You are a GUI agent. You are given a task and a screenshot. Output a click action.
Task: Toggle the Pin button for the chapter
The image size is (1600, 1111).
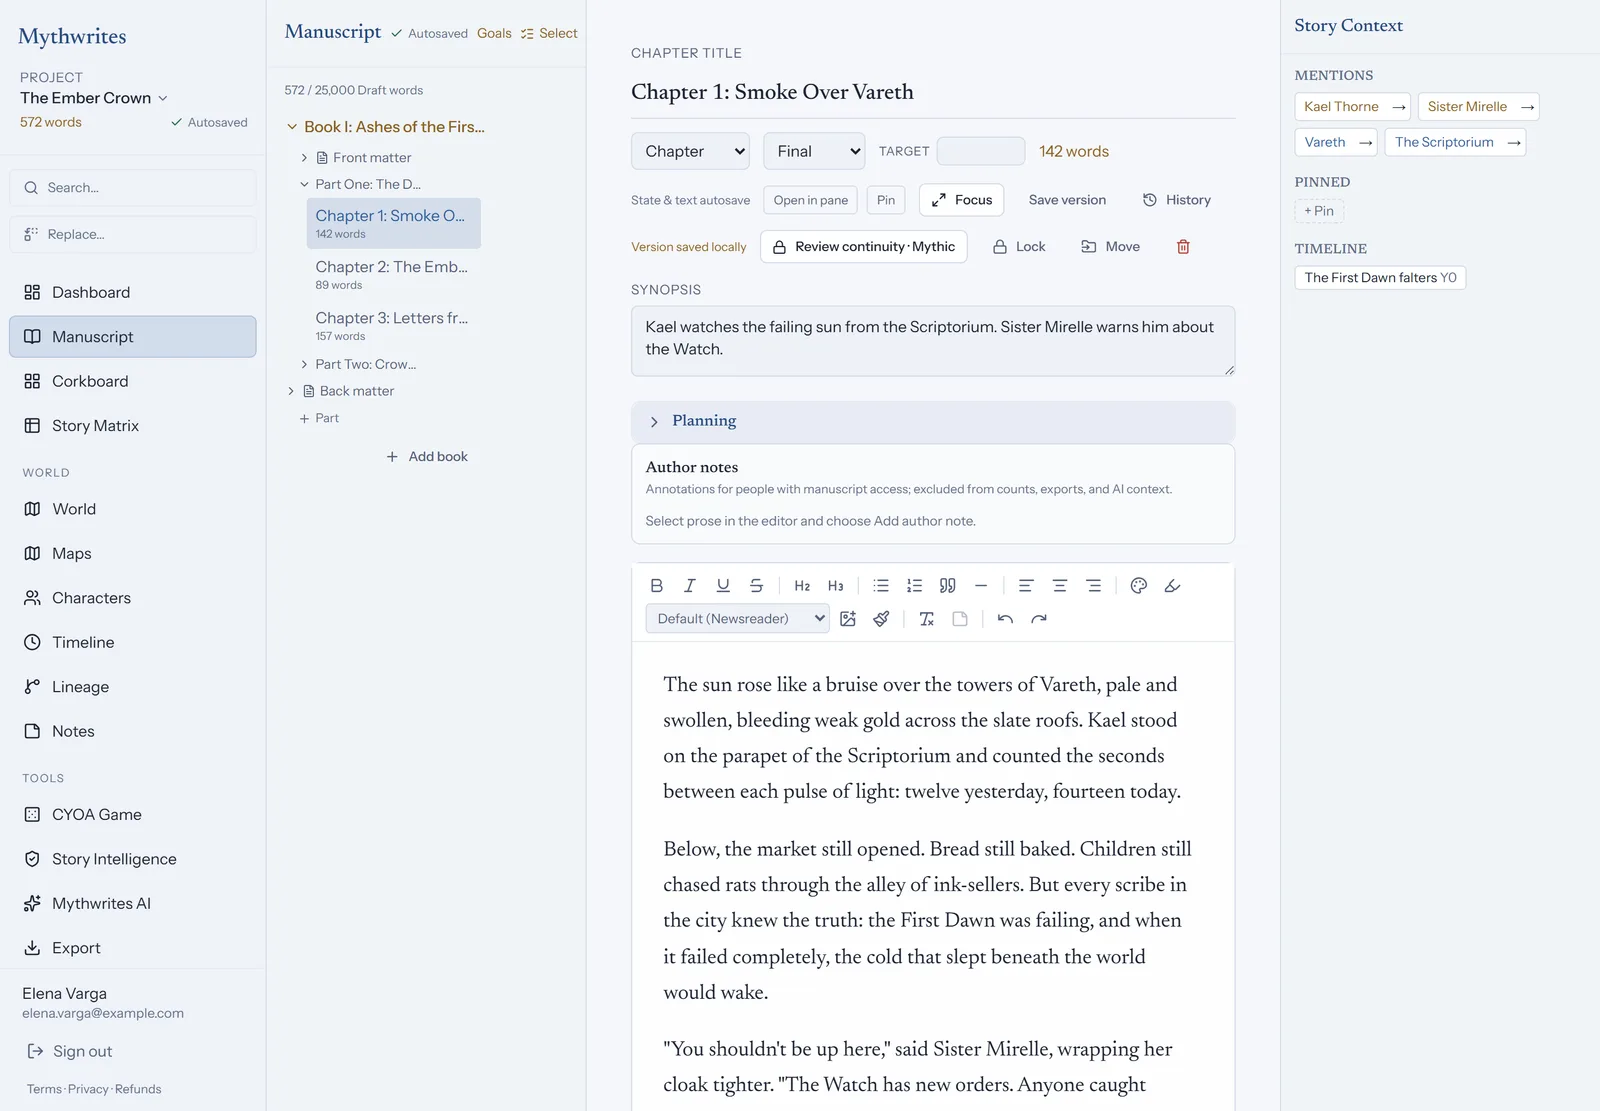pos(886,200)
